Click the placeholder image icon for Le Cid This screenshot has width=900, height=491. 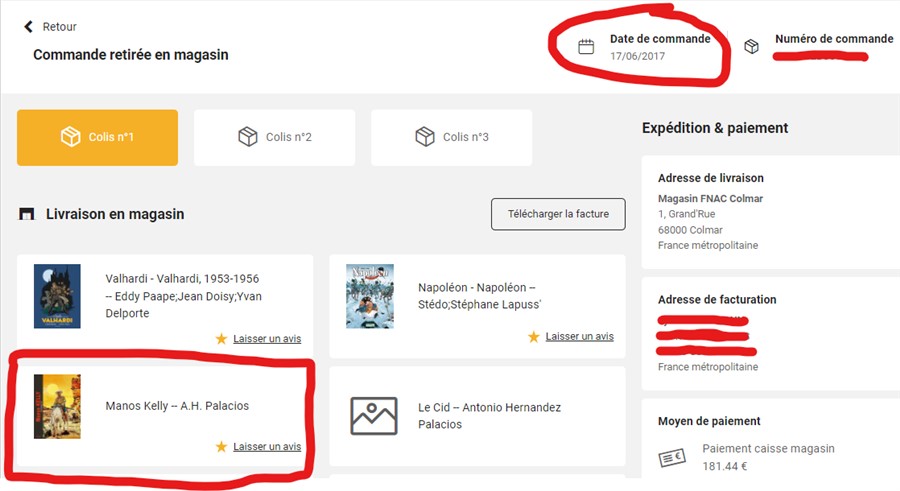pyautogui.click(x=374, y=416)
